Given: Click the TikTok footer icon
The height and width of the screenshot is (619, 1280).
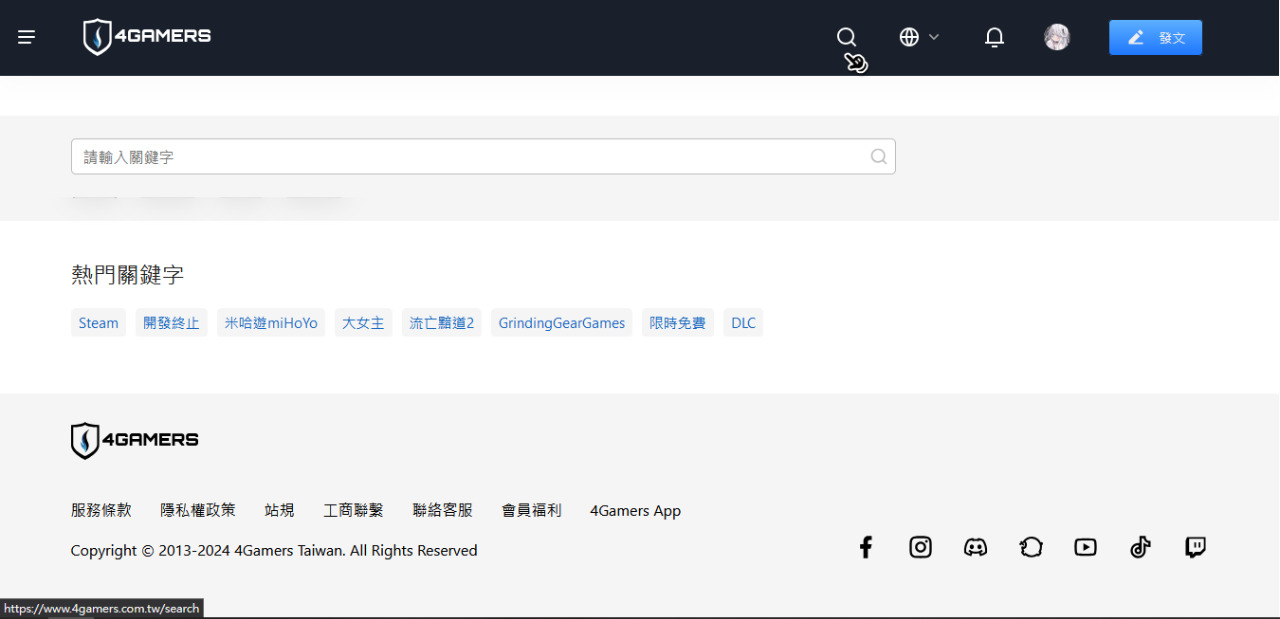Looking at the screenshot, I should point(1140,547).
